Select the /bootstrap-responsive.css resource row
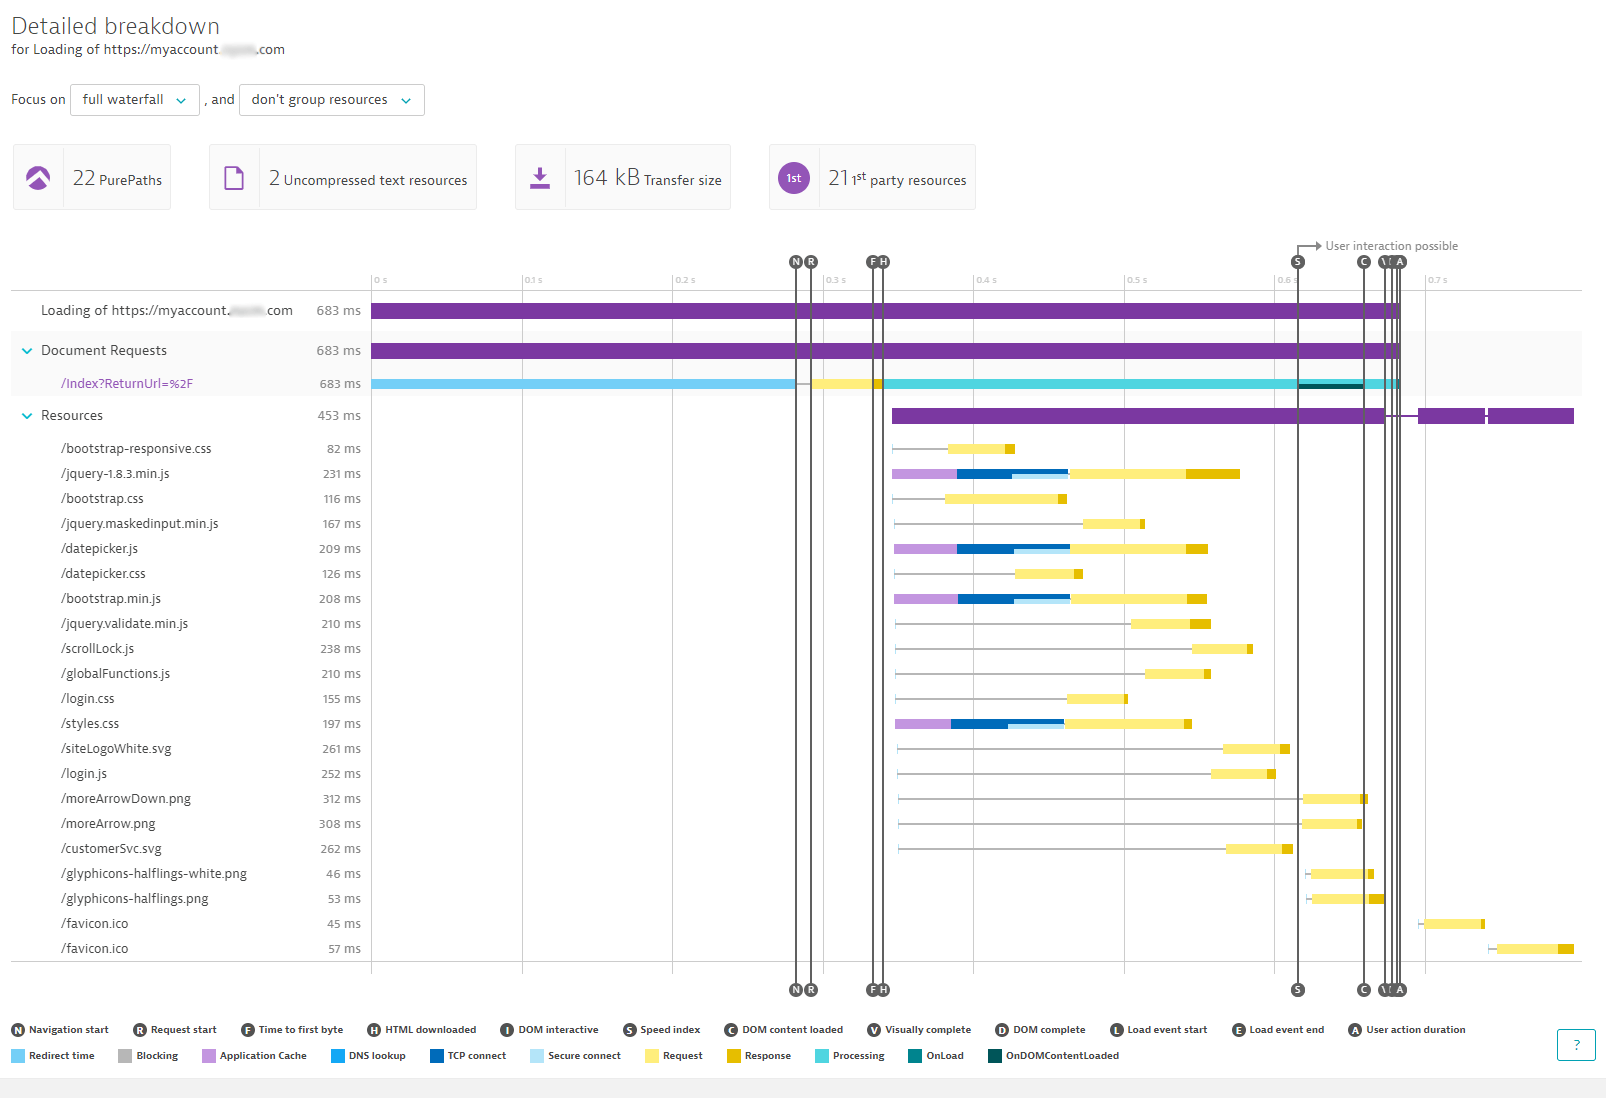This screenshot has width=1606, height=1098. pos(136,448)
